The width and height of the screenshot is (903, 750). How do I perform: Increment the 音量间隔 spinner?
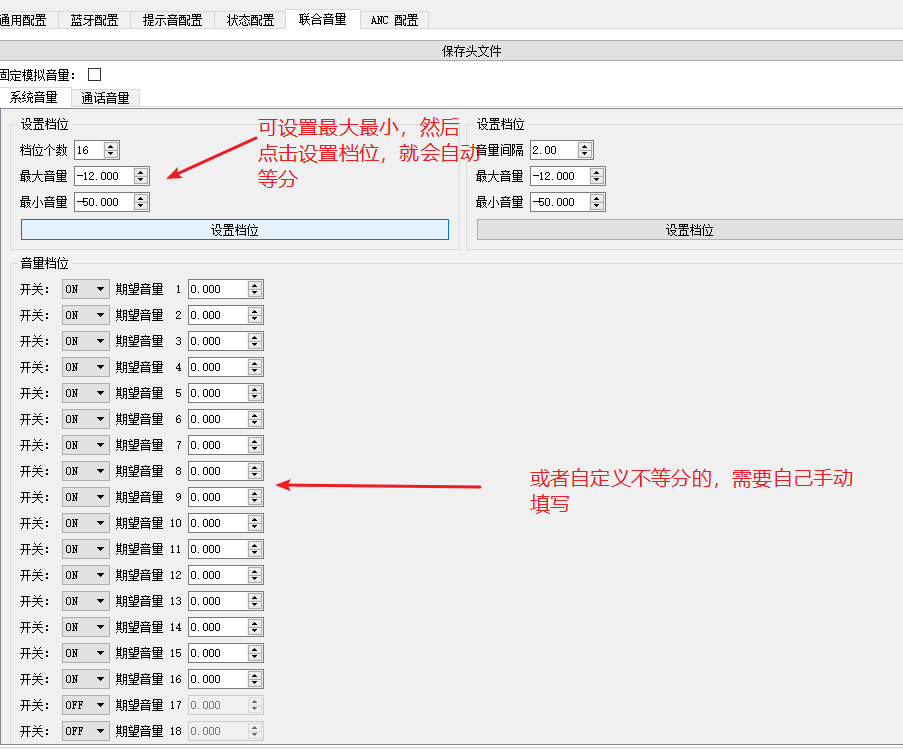584,146
